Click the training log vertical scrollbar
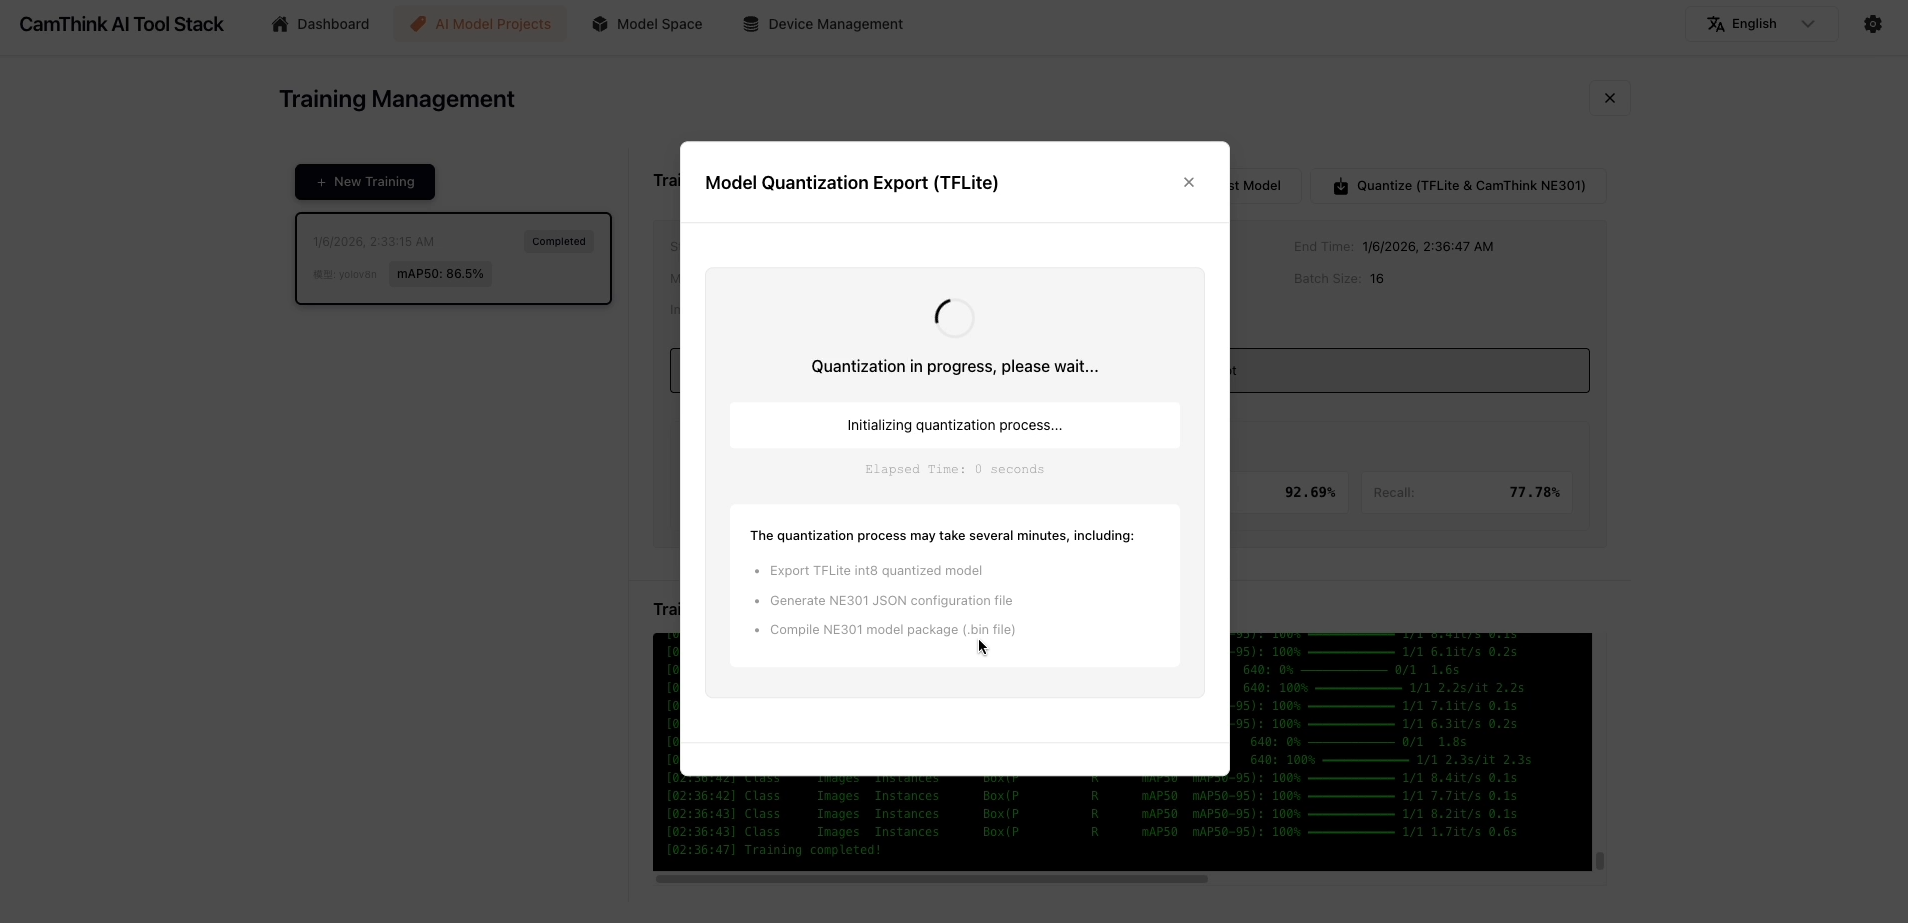 pyautogui.click(x=1599, y=860)
